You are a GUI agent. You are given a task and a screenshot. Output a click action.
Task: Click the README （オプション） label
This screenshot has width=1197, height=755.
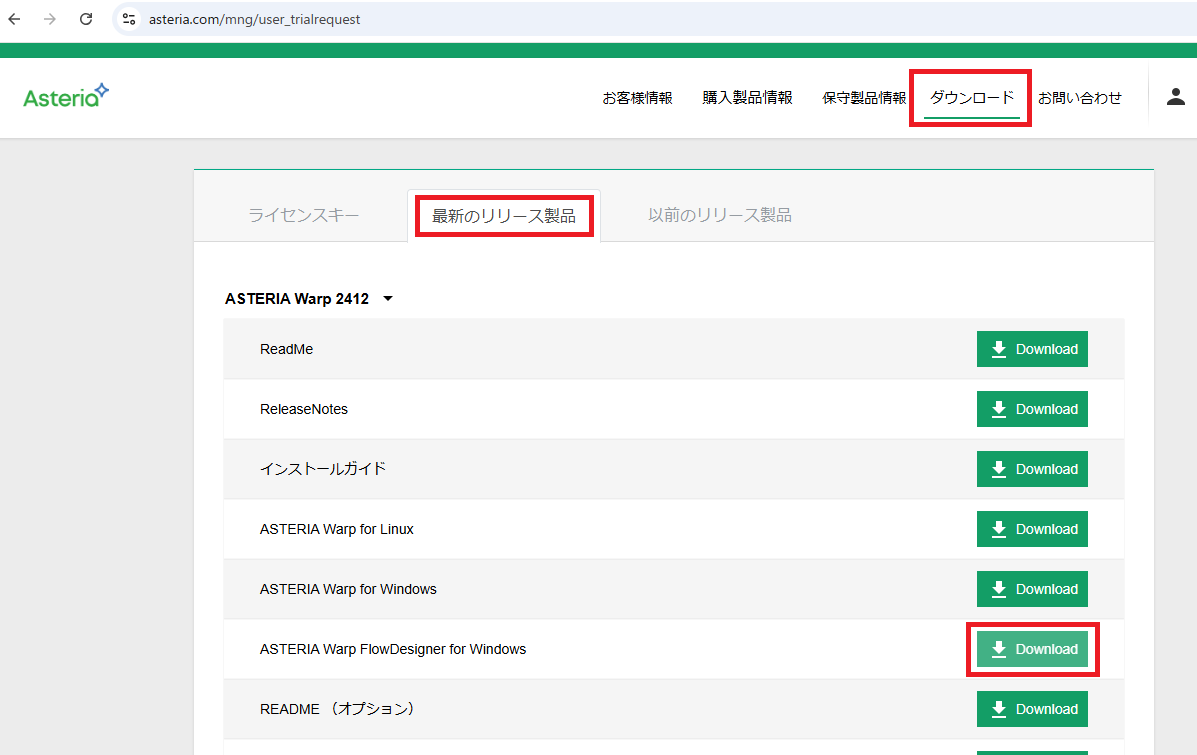click(337, 709)
